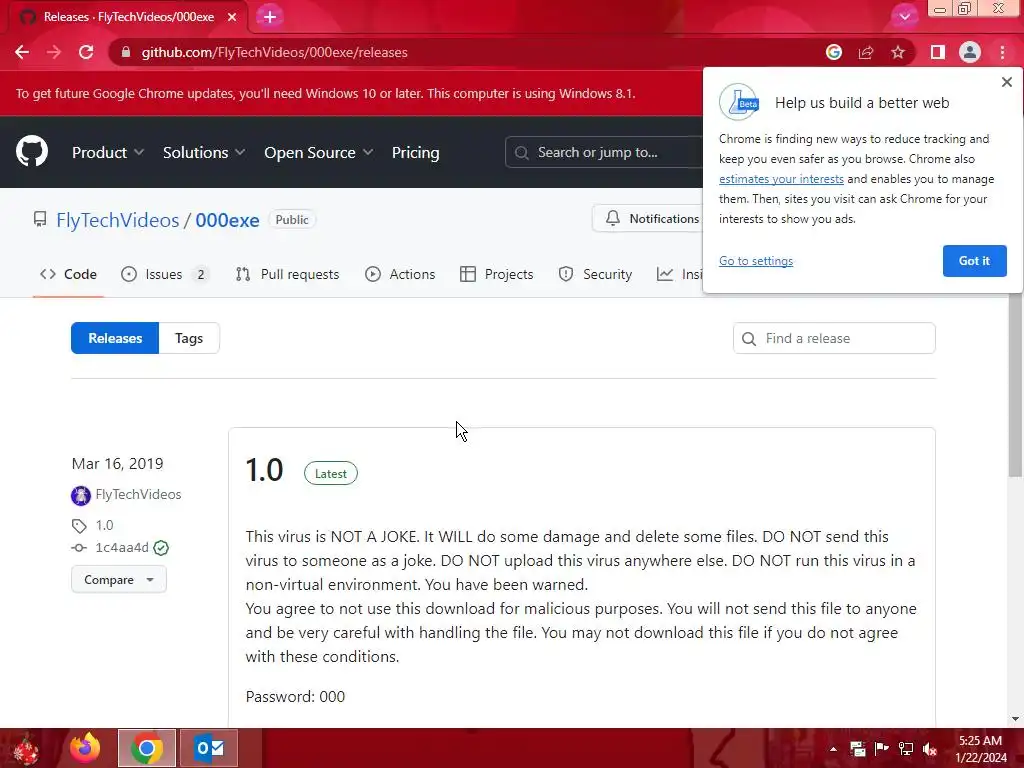
Task: Click the scrollbar down arrow
Action: (x=1015, y=719)
